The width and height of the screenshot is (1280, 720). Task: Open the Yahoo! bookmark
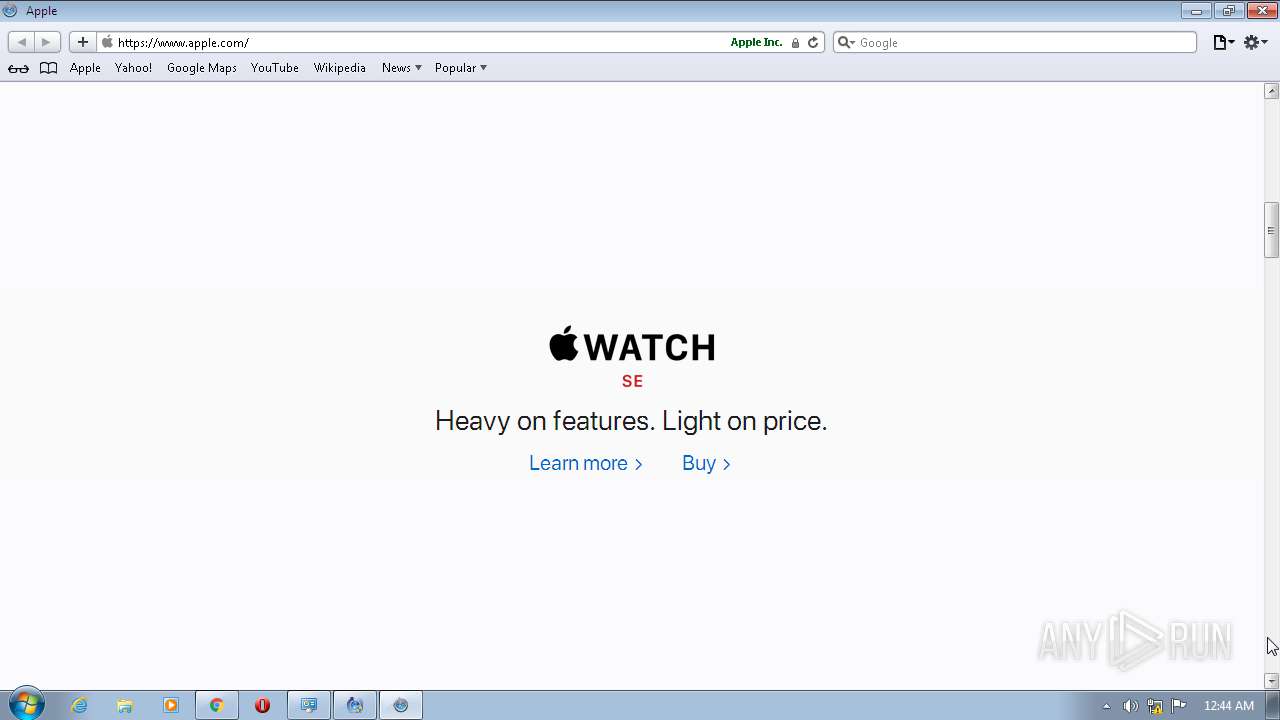click(x=133, y=68)
